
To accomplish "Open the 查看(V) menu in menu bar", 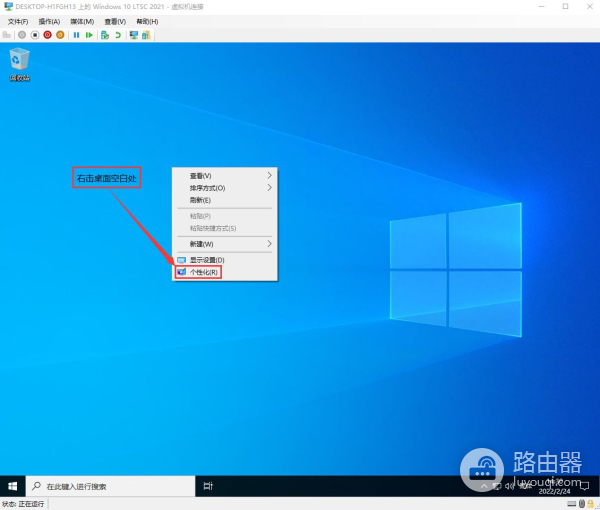I will [x=115, y=21].
